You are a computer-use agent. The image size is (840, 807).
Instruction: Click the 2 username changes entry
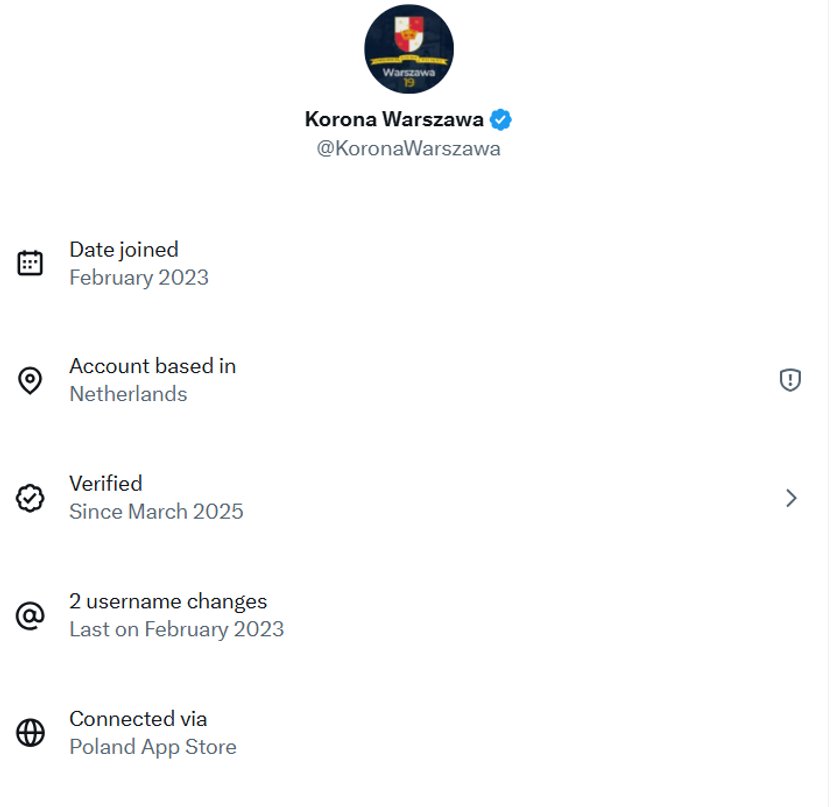tap(167, 601)
